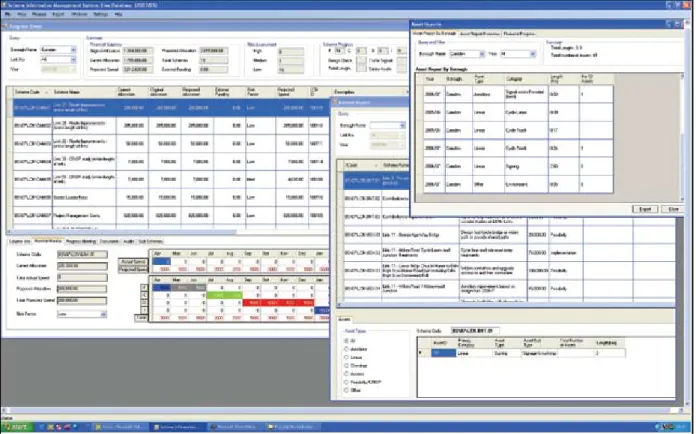The height and width of the screenshot is (434, 696).
Task: Switch to Asset Report By Borough tab
Action: click(x=434, y=34)
